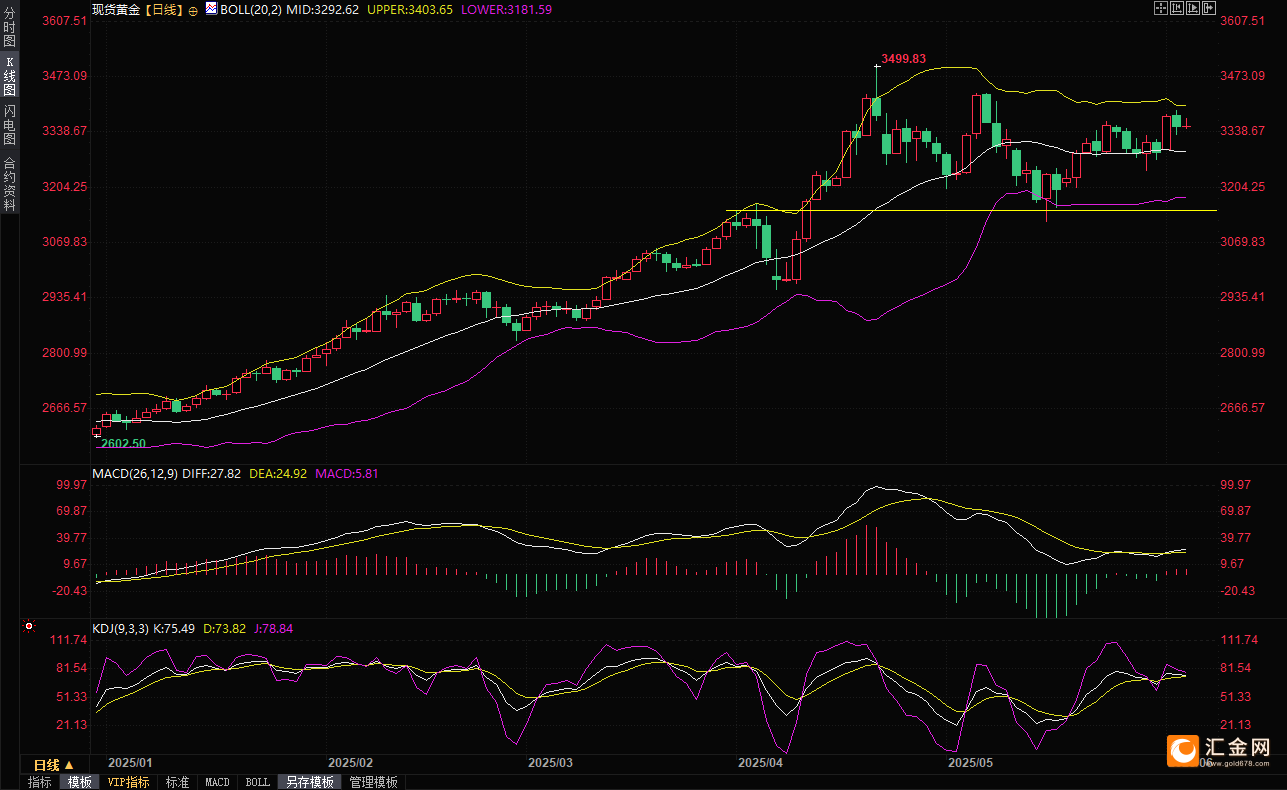Click the left axis 2800.99 price label
1287x790 pixels.
pyautogui.click(x=66, y=353)
